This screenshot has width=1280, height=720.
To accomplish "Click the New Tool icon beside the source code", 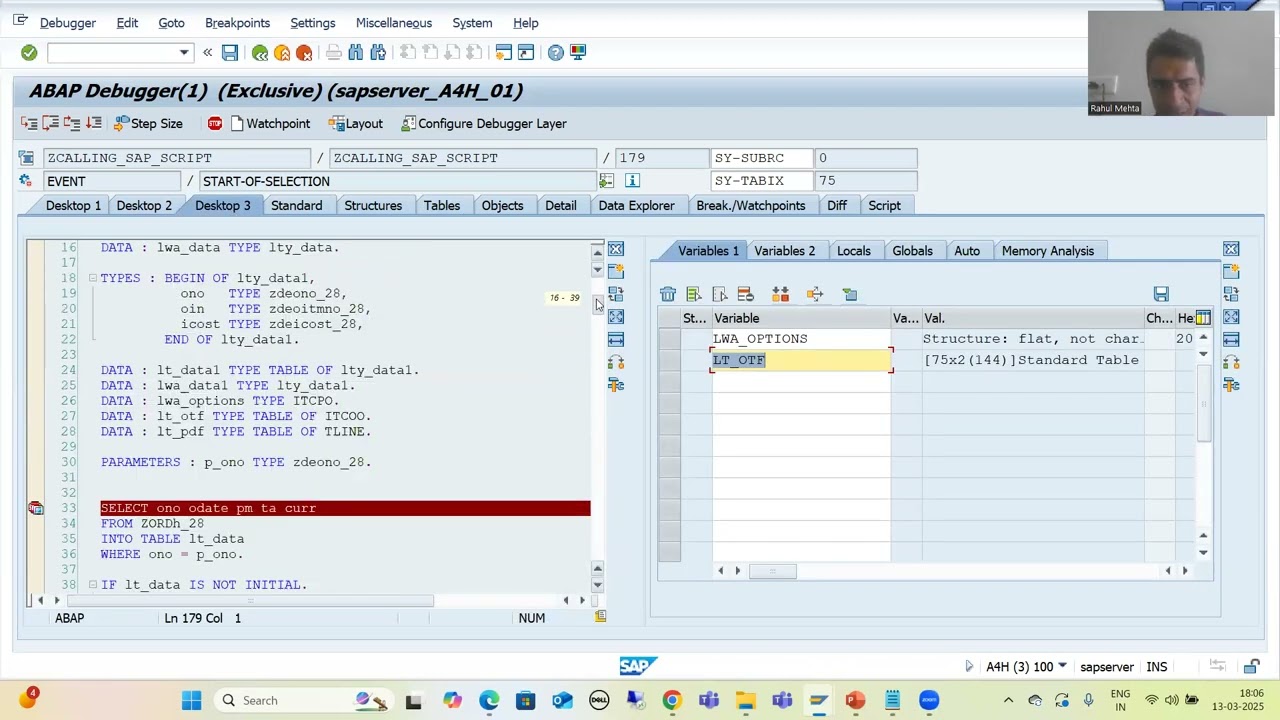I will [616, 271].
